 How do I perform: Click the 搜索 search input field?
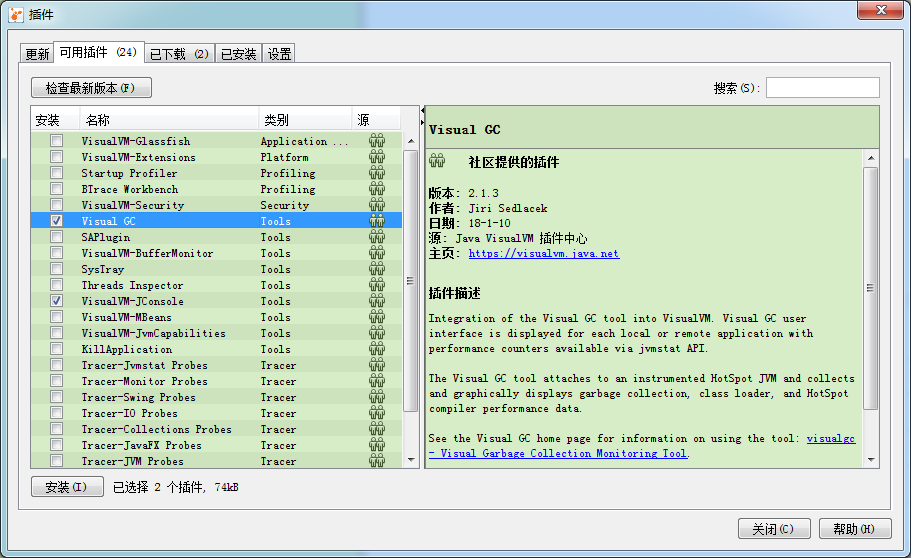click(x=823, y=88)
